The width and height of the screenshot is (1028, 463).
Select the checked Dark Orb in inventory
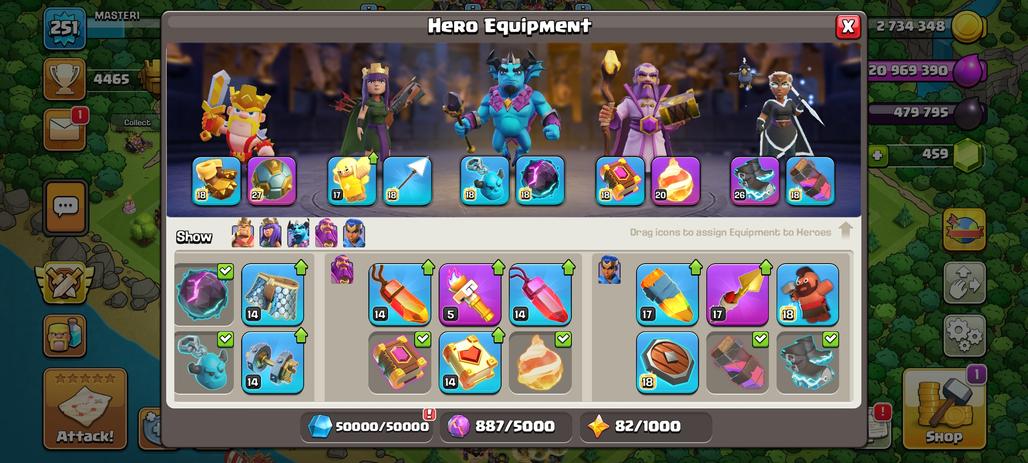(x=204, y=294)
